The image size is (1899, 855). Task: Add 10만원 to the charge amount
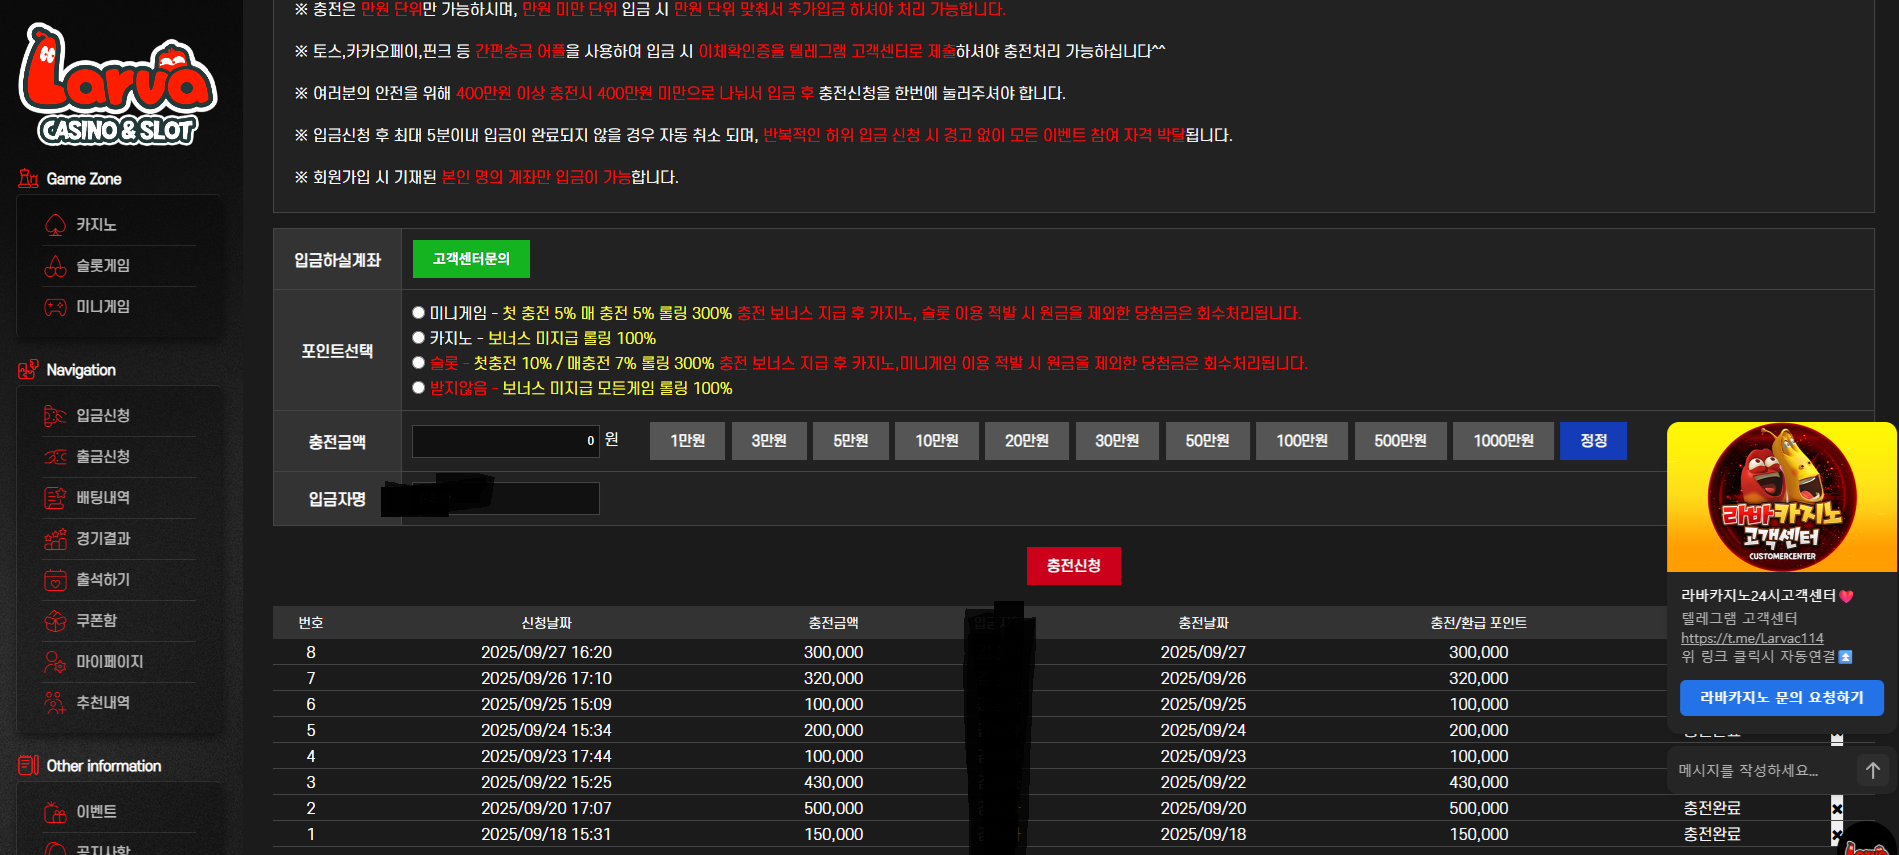tap(937, 441)
